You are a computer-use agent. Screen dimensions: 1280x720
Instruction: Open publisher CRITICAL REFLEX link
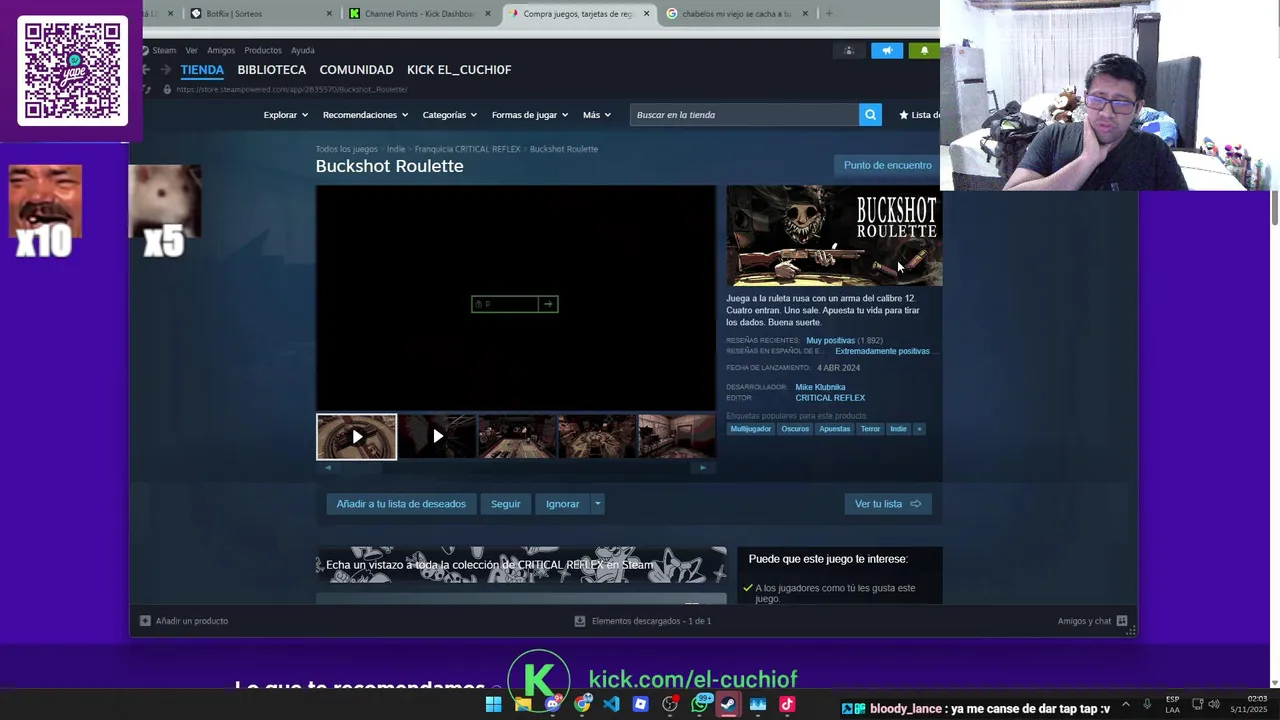click(830, 398)
